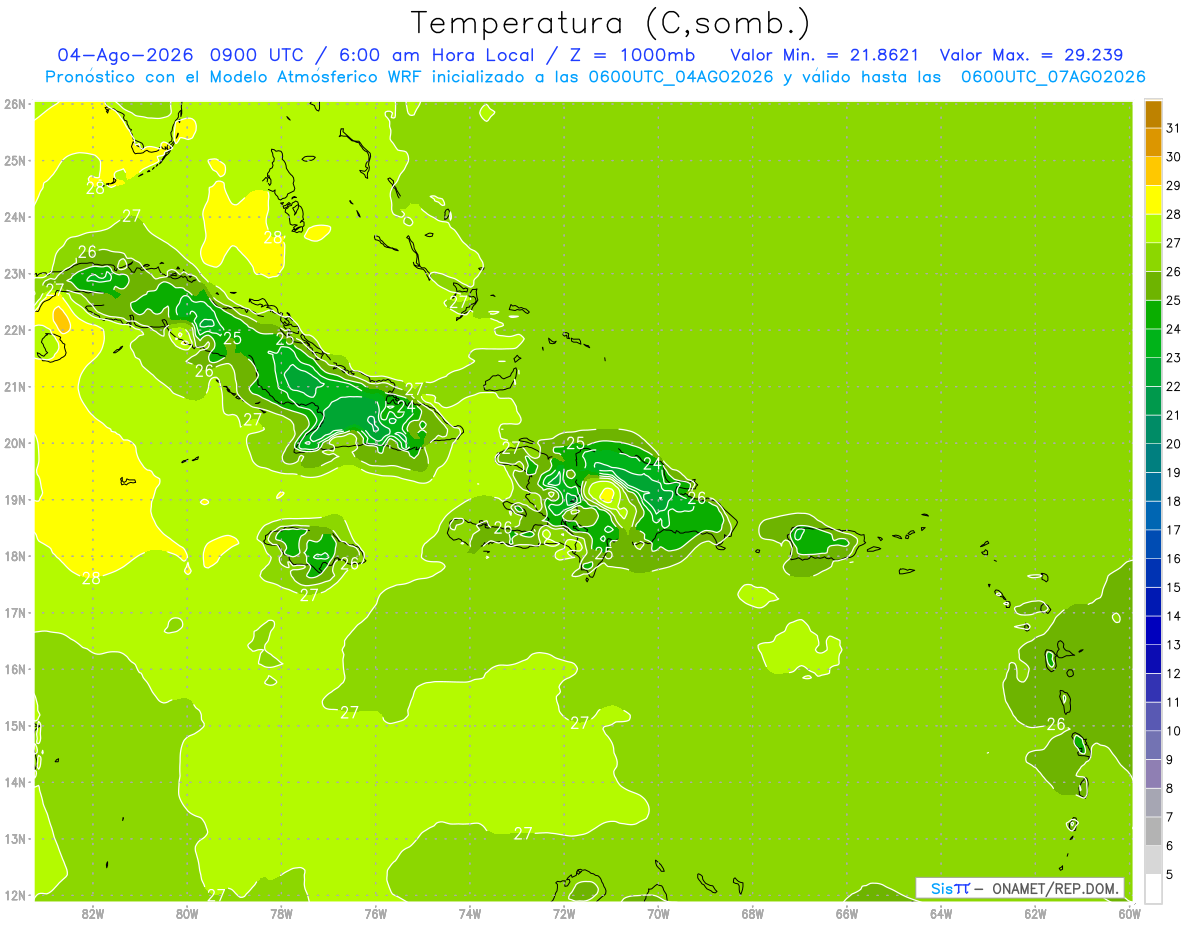
Task: Click the 70W longitude axis label
Action: coord(658,913)
